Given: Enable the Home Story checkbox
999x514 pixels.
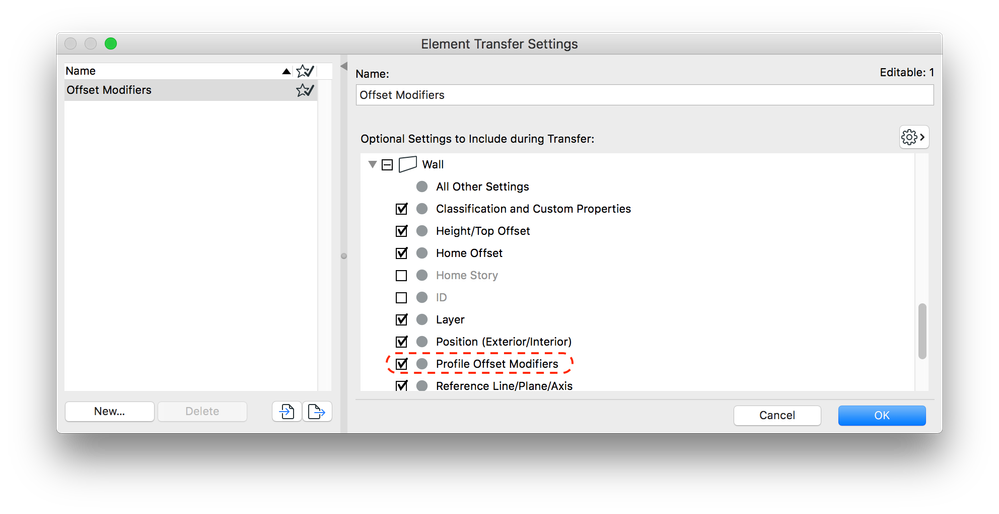Looking at the screenshot, I should tap(402, 275).
